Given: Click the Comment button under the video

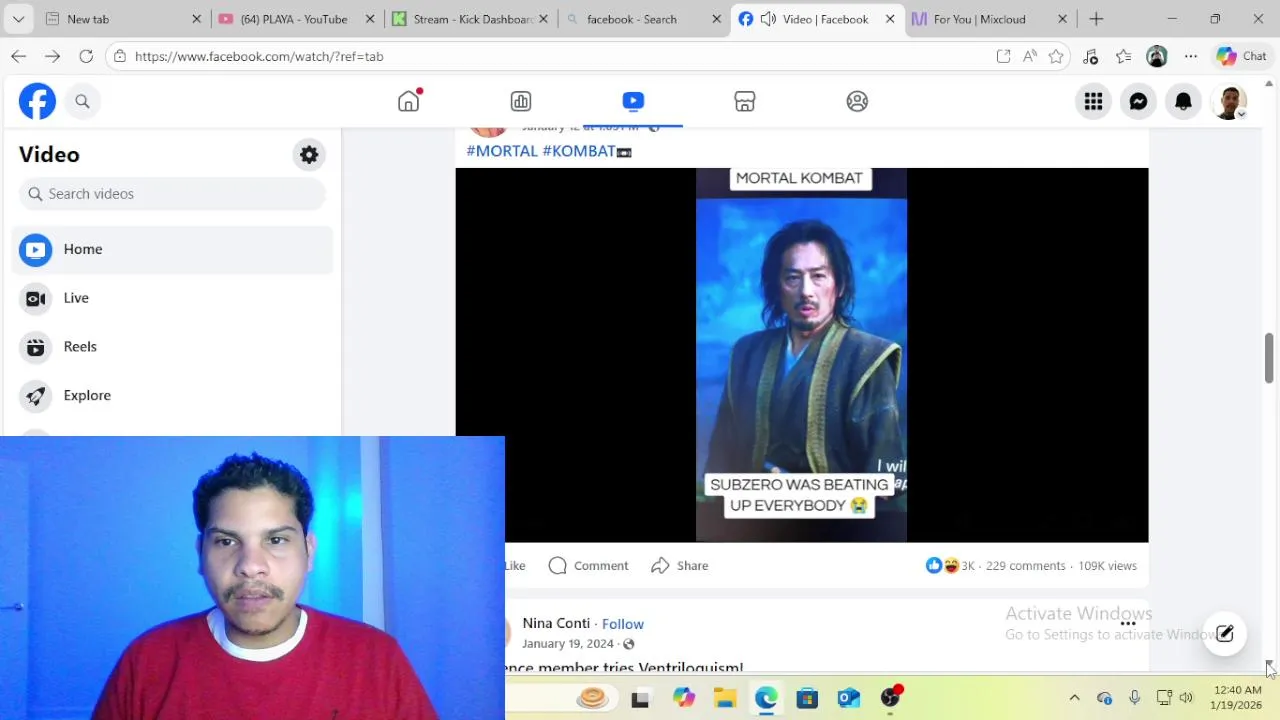Looking at the screenshot, I should point(589,566).
